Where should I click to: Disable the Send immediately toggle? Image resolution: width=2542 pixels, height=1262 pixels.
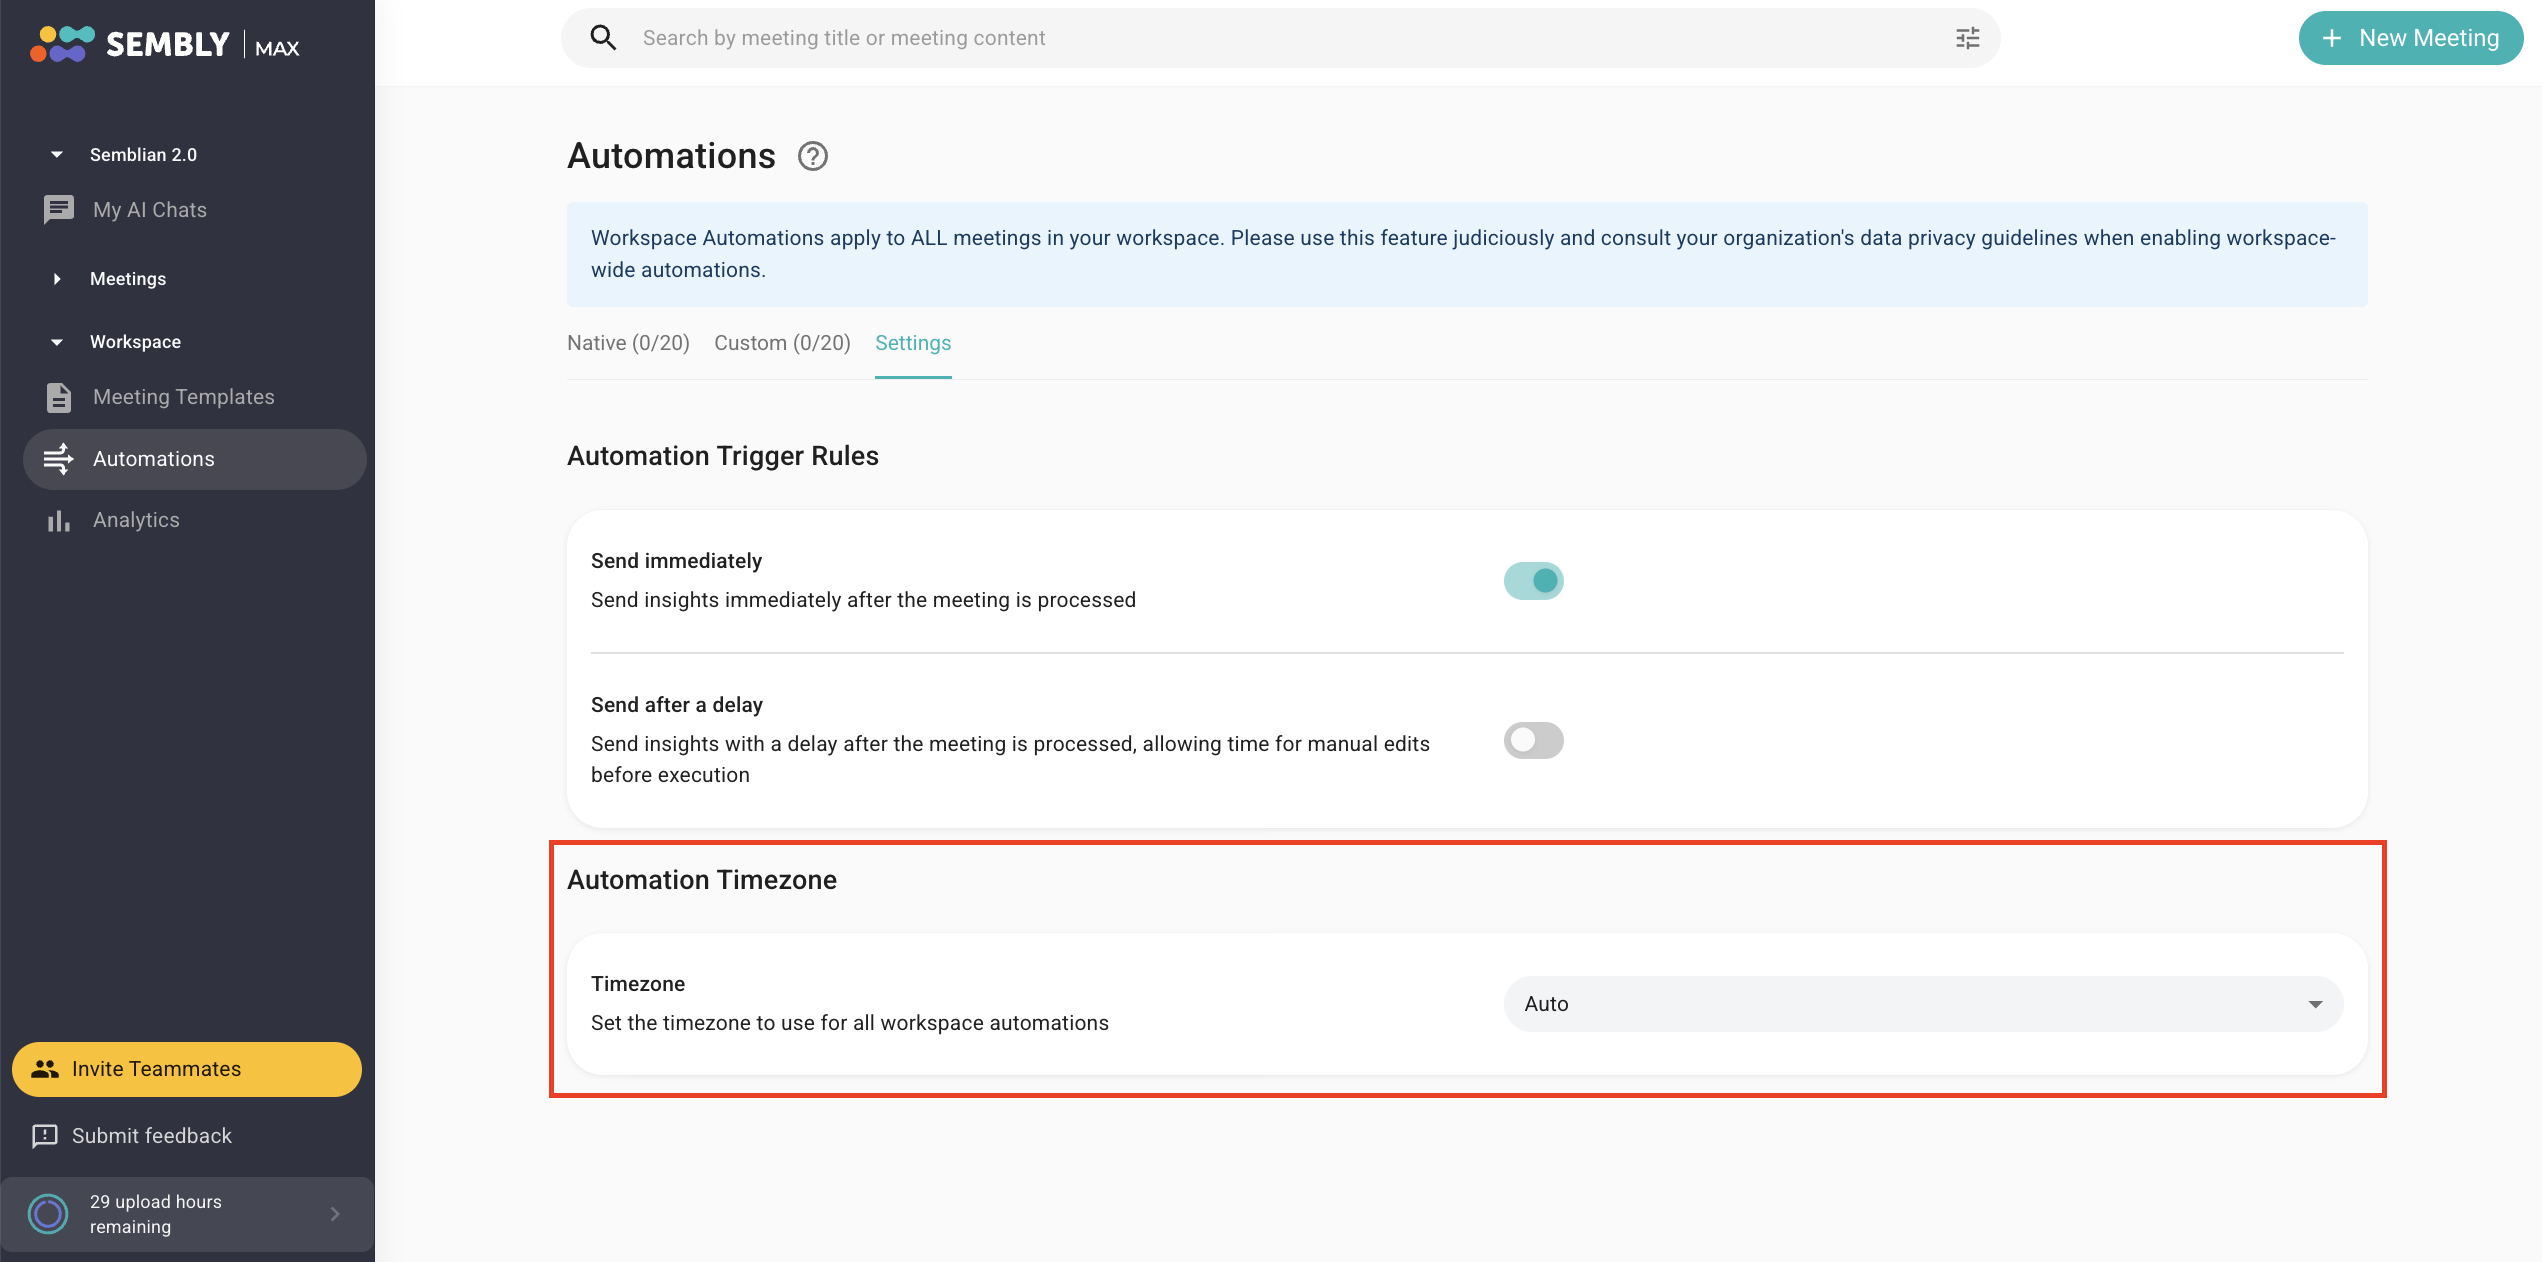pyautogui.click(x=1533, y=581)
